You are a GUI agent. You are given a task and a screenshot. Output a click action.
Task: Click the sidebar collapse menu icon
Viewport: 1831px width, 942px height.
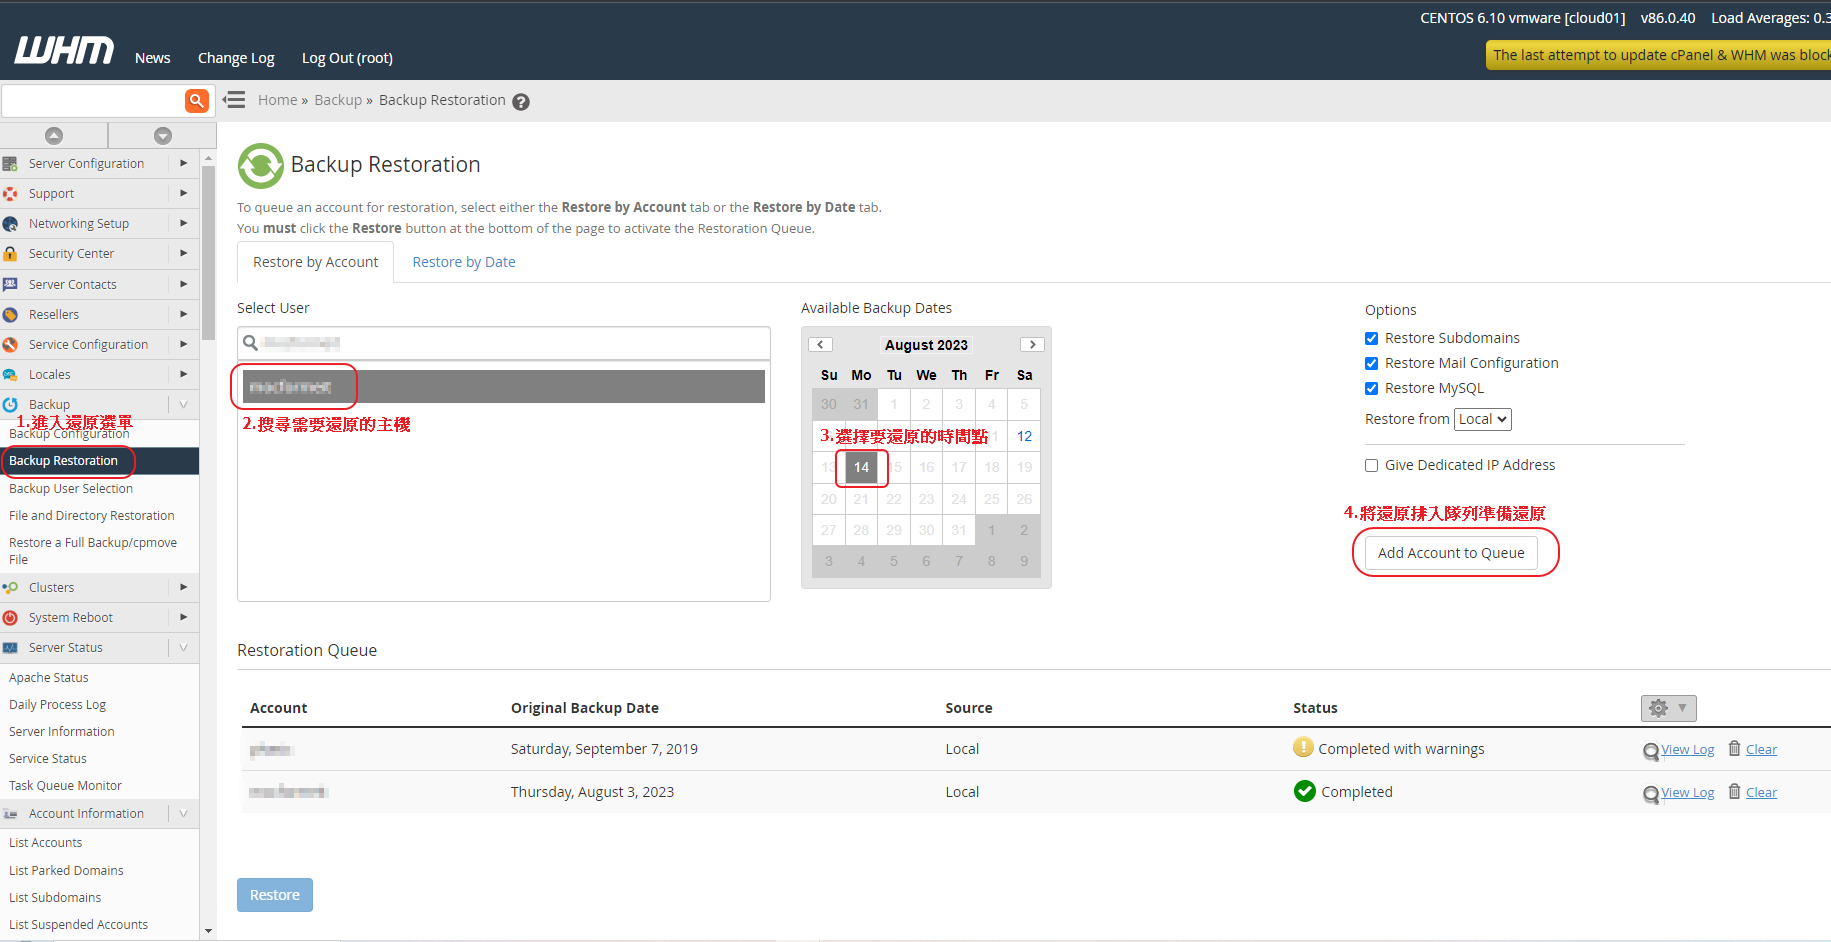tap(234, 100)
